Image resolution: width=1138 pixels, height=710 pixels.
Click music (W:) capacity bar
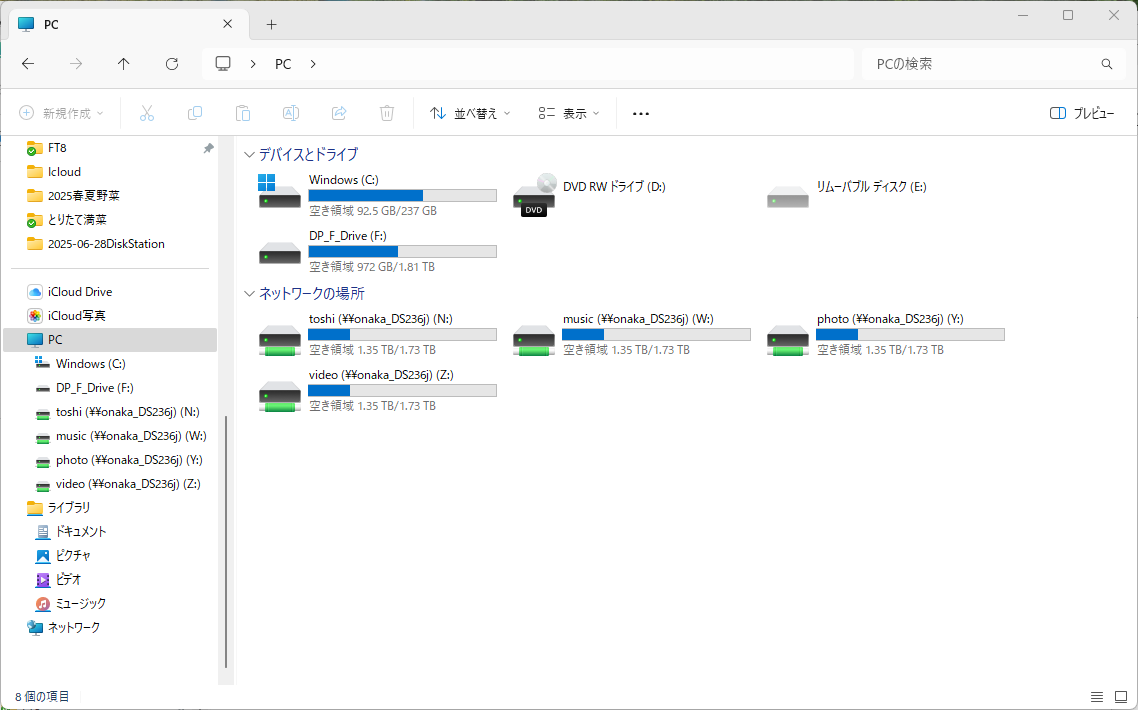click(656, 335)
